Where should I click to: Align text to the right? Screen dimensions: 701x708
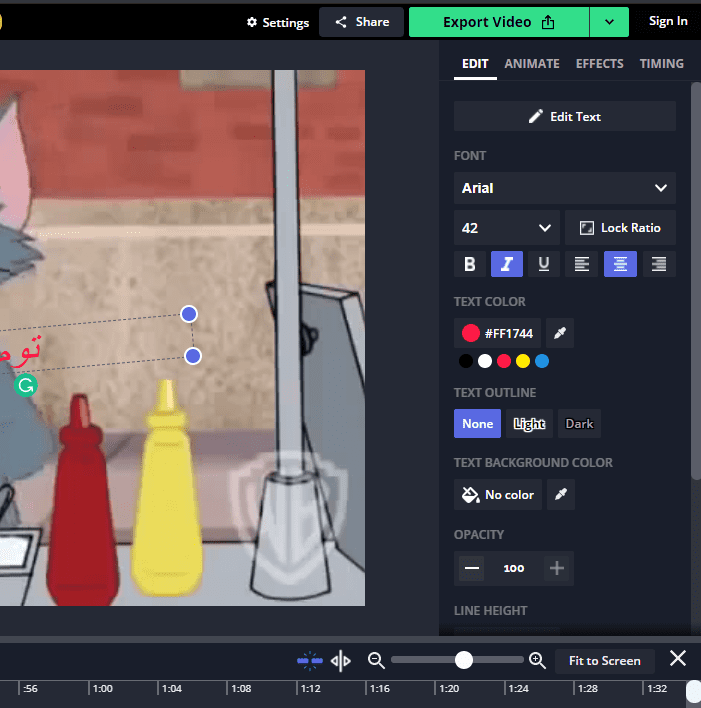(658, 264)
